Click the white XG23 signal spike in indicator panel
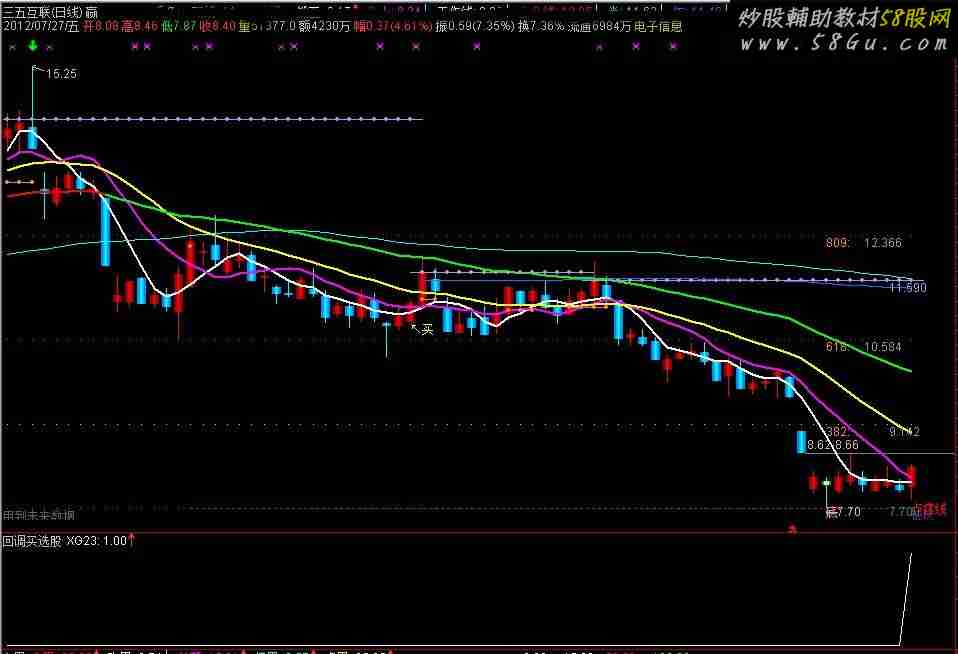 click(x=905, y=599)
